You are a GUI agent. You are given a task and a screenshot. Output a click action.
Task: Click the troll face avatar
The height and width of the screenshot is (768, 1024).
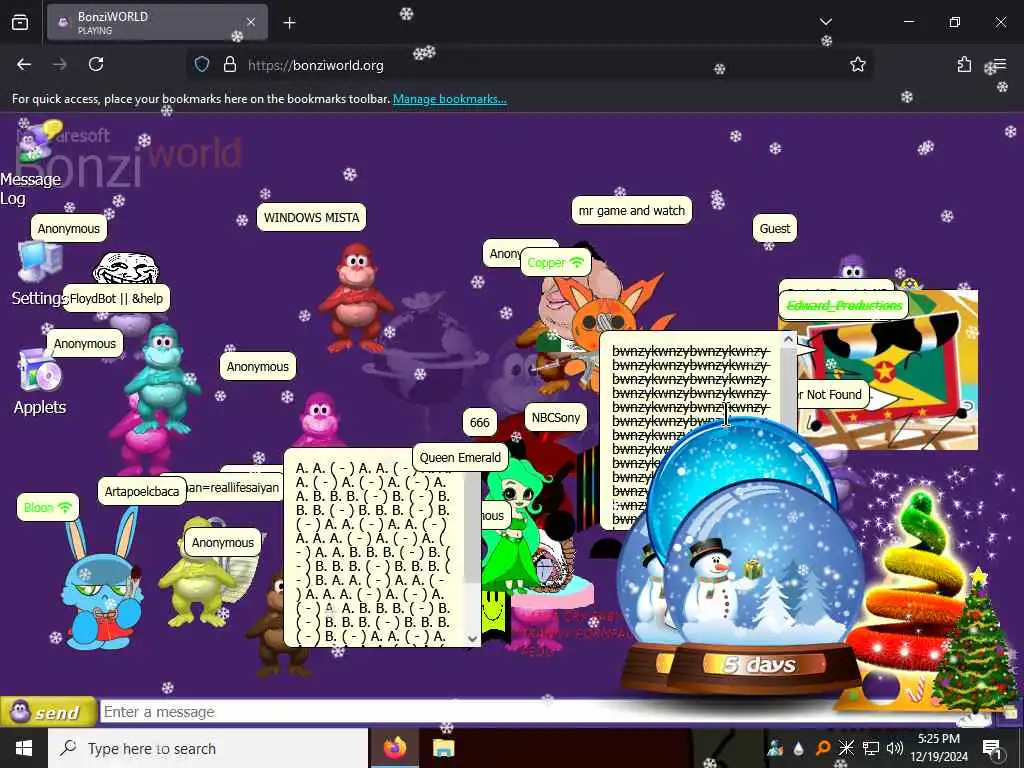[x=126, y=268]
